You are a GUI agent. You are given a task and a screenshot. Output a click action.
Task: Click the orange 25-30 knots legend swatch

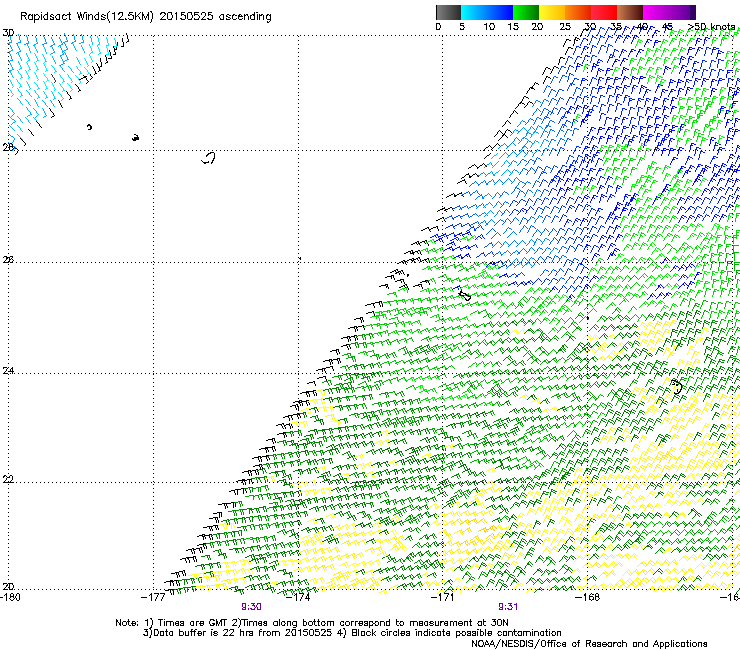coord(578,12)
